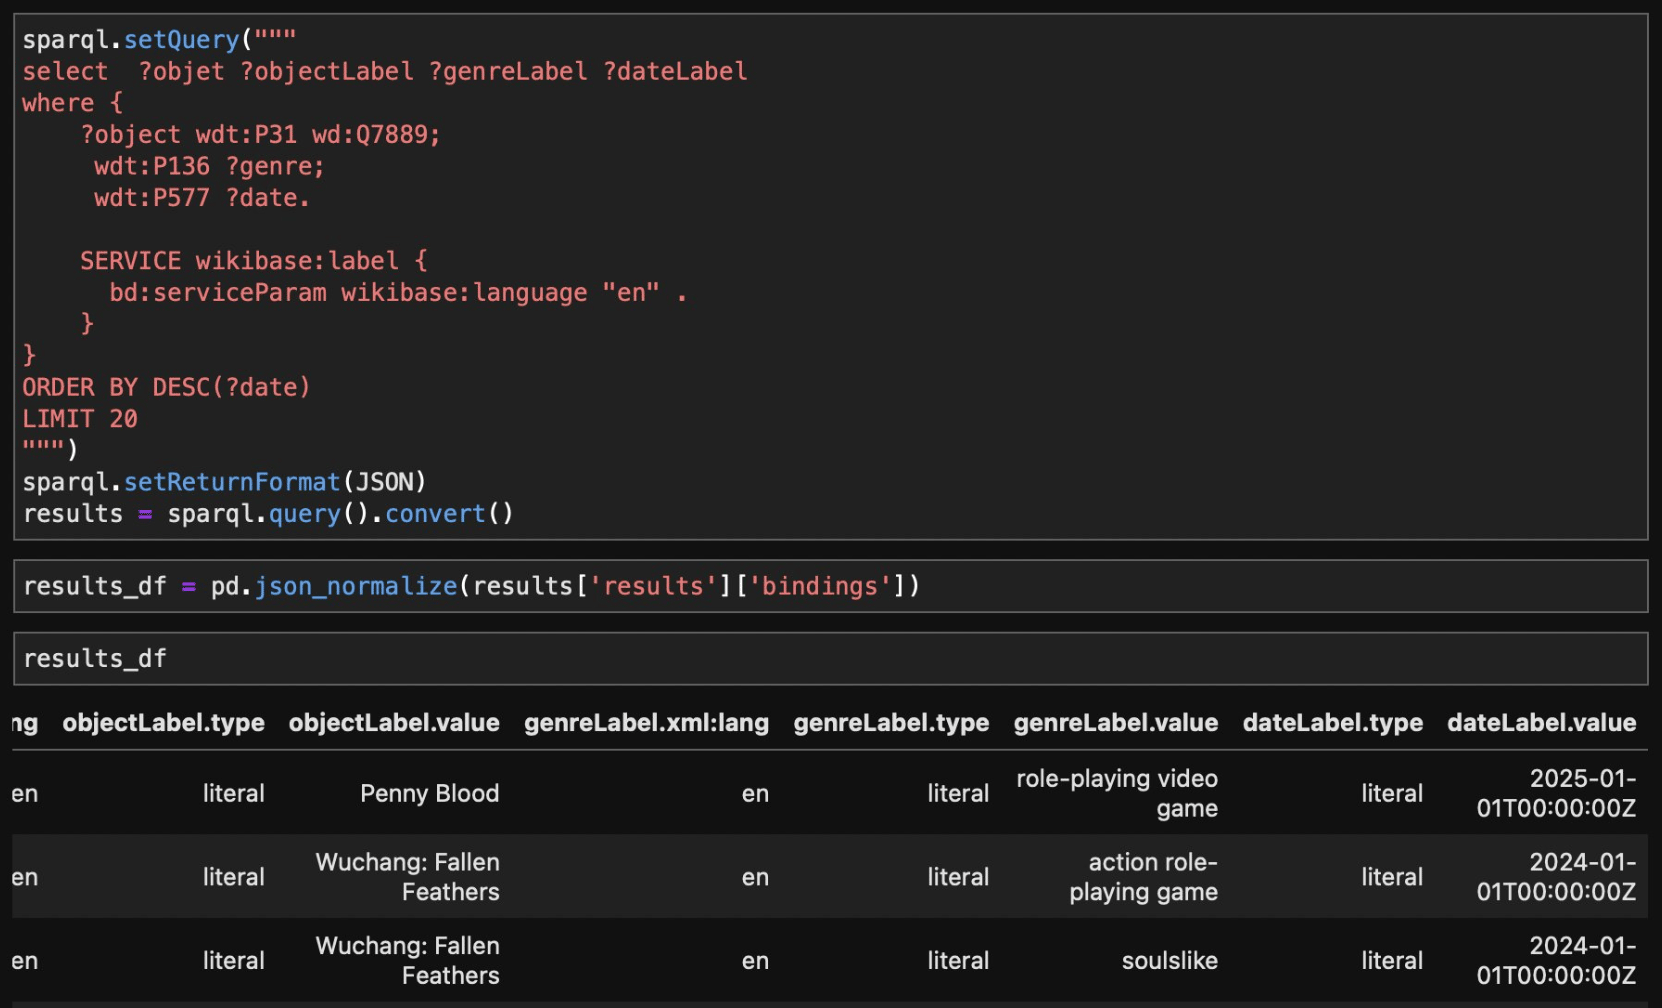
Task: Click the objectLabel.type column header
Action: point(163,723)
